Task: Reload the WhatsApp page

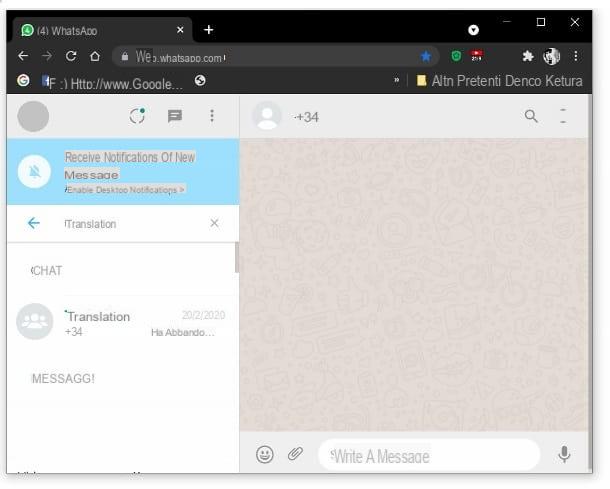Action: point(71,56)
